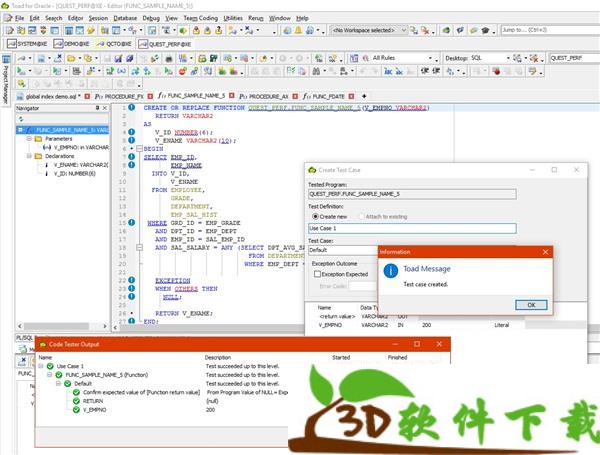Pin the Navigator panel with pin icon
Viewport: 600px width, 455px height.
pos(97,108)
